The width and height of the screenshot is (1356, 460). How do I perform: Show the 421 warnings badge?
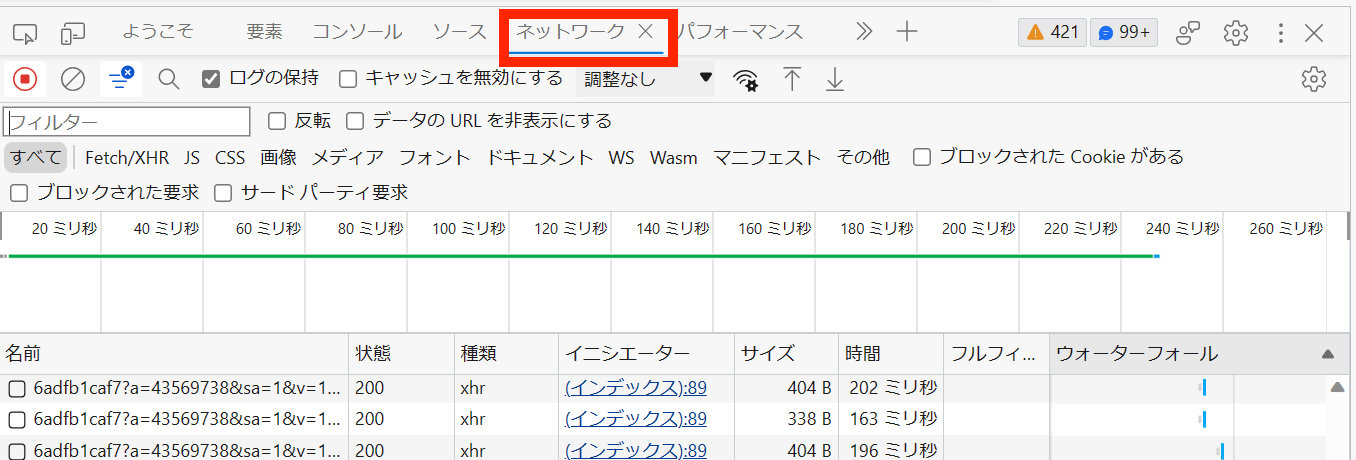tap(1052, 32)
